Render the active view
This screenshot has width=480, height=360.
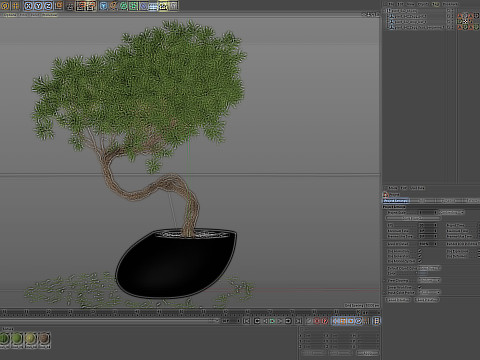(70, 6)
